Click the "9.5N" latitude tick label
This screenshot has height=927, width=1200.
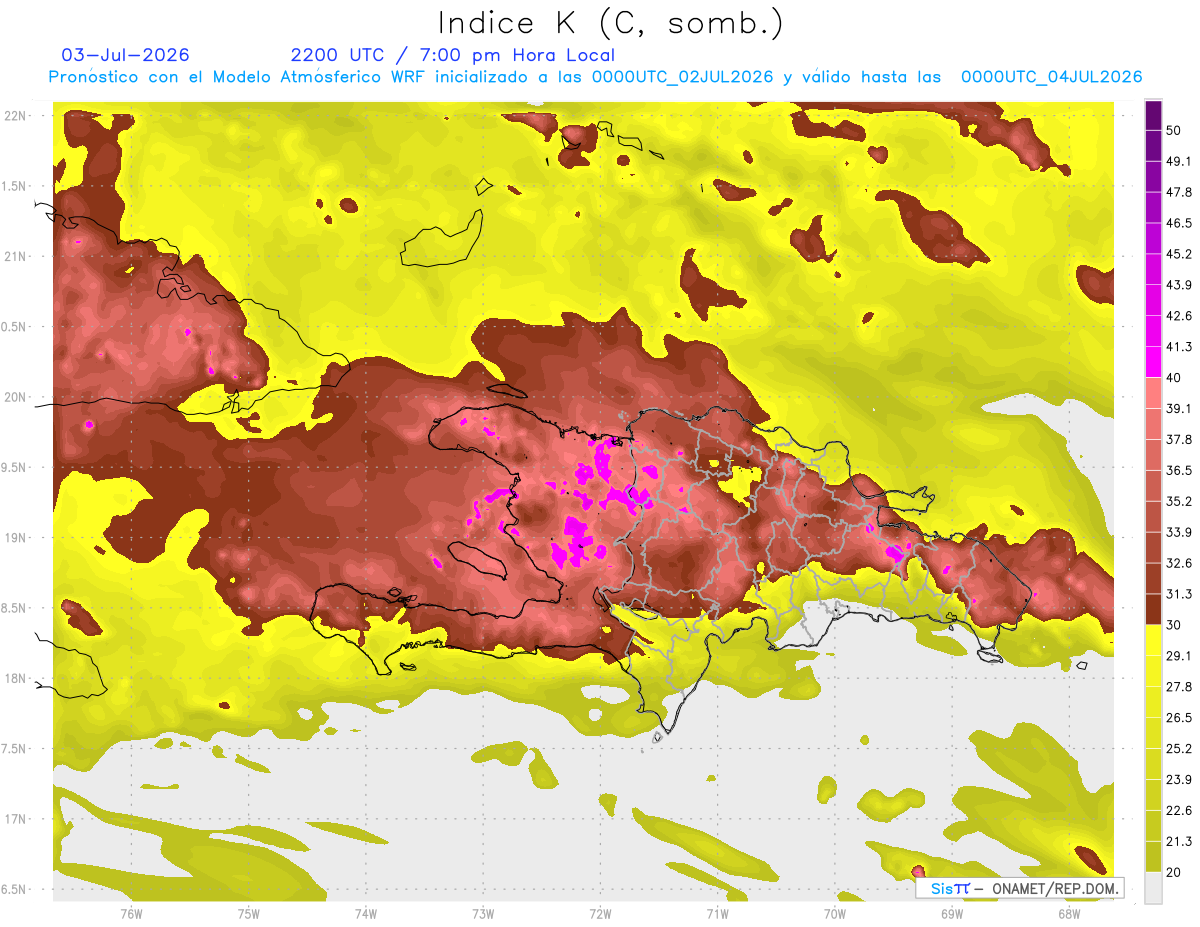click(15, 467)
